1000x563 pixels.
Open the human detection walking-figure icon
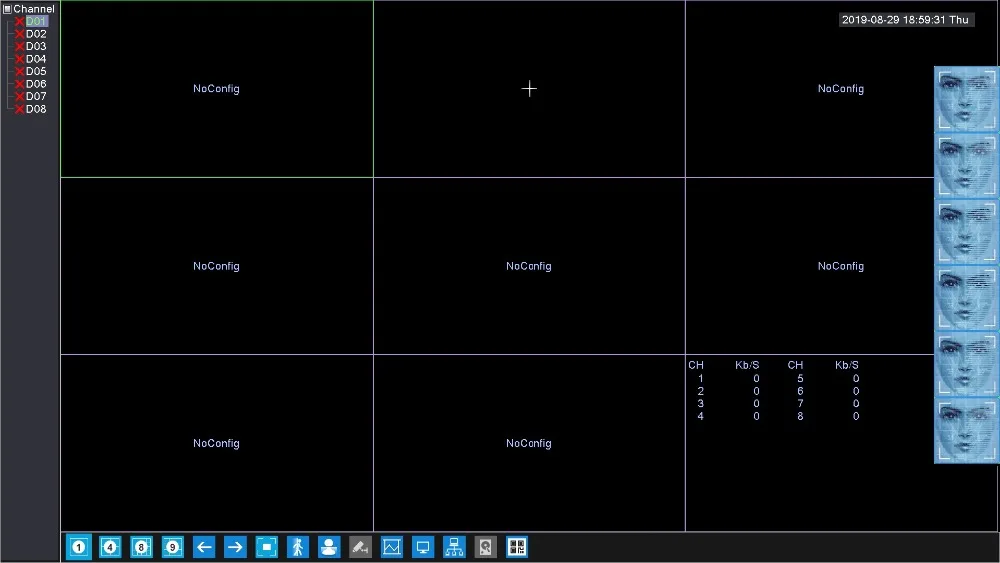coord(298,547)
